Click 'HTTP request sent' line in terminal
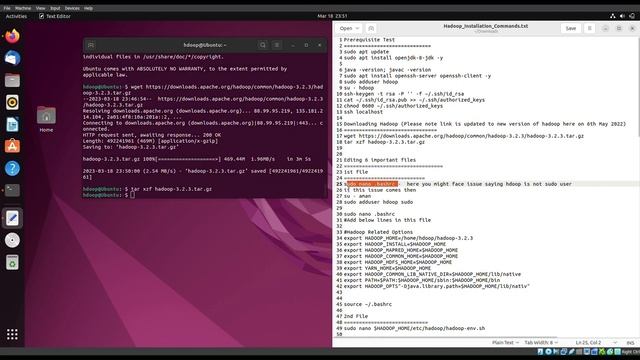Viewport: 640px width, 360px height. click(152, 135)
